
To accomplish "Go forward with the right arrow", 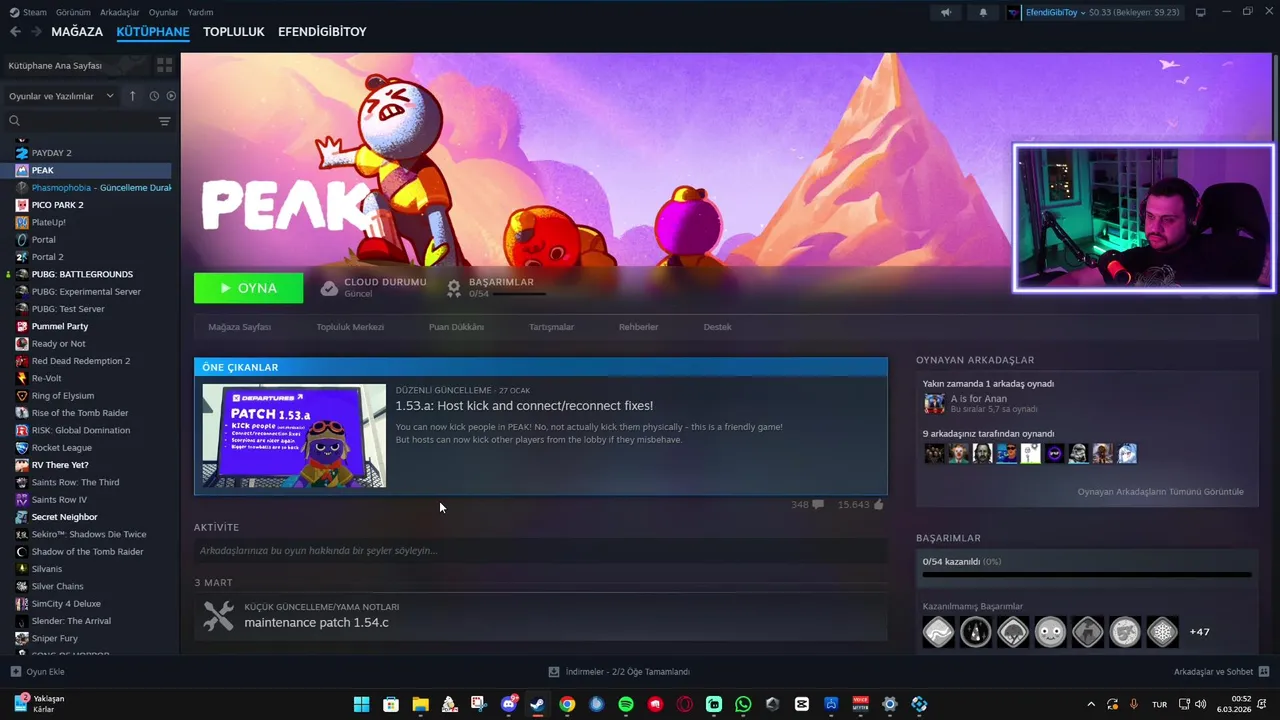I will [x=36, y=32].
